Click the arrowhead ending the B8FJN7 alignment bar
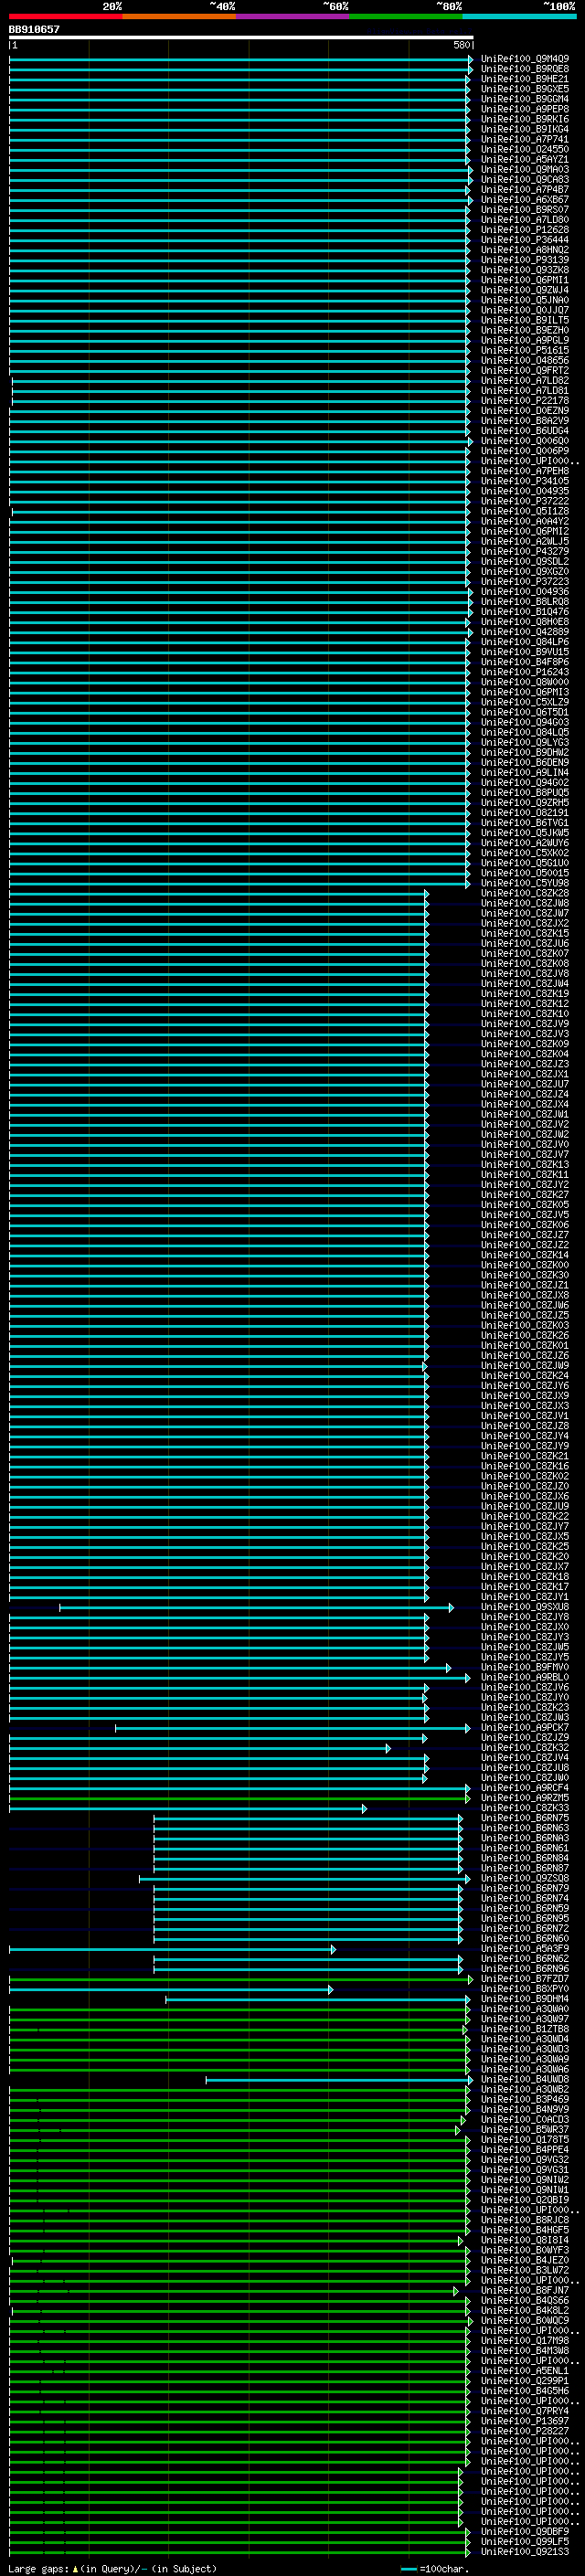Viewport: 585px width, 2576px height. click(x=456, y=2291)
